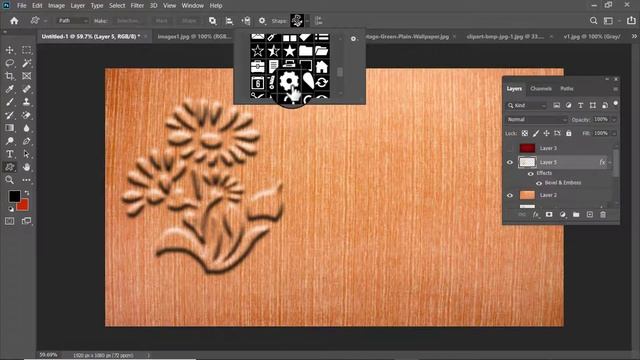Choose the gear shape in shape picker
This screenshot has height=360, width=640.
(x=289, y=82)
